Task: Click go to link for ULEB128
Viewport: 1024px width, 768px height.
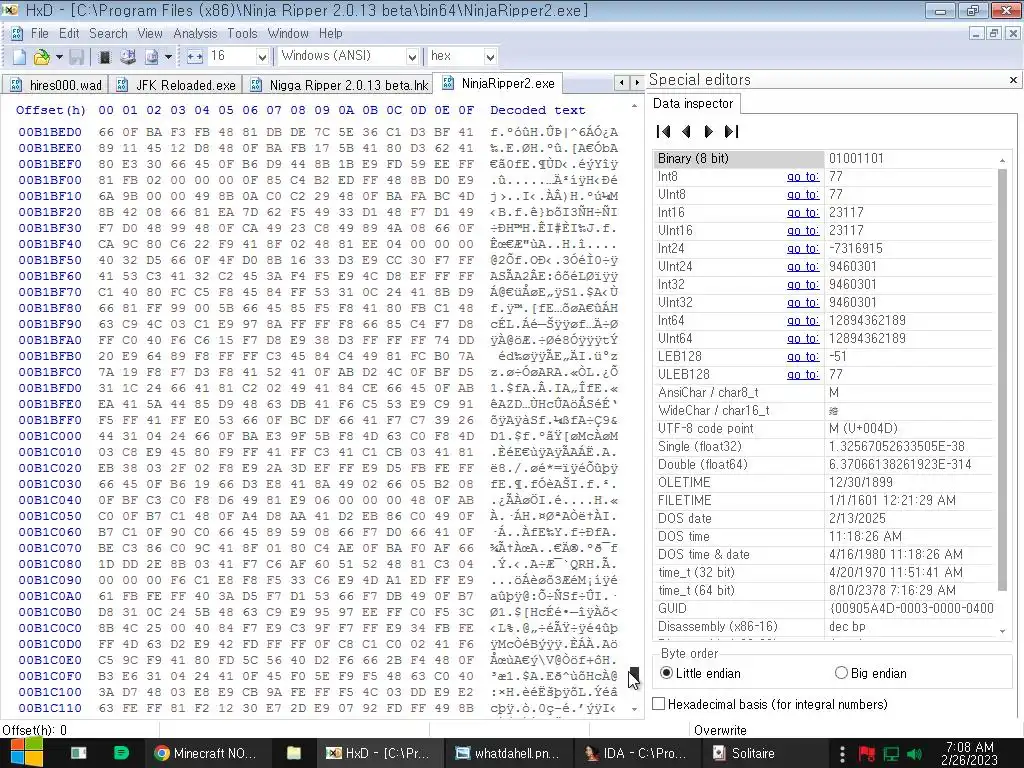Action: point(803,374)
